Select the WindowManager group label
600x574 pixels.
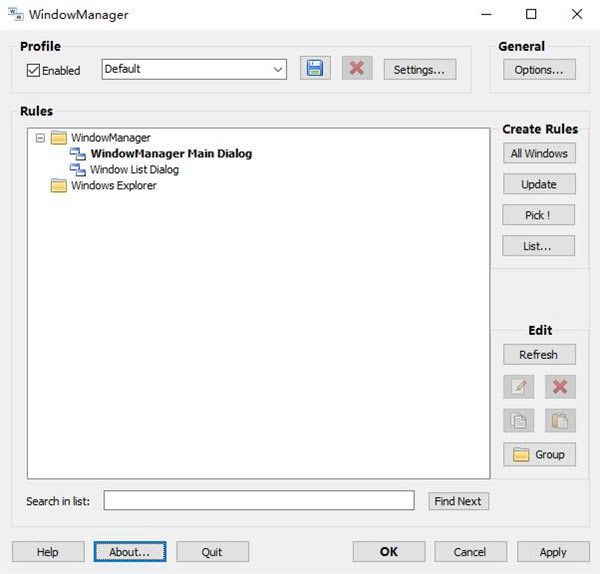[111, 138]
